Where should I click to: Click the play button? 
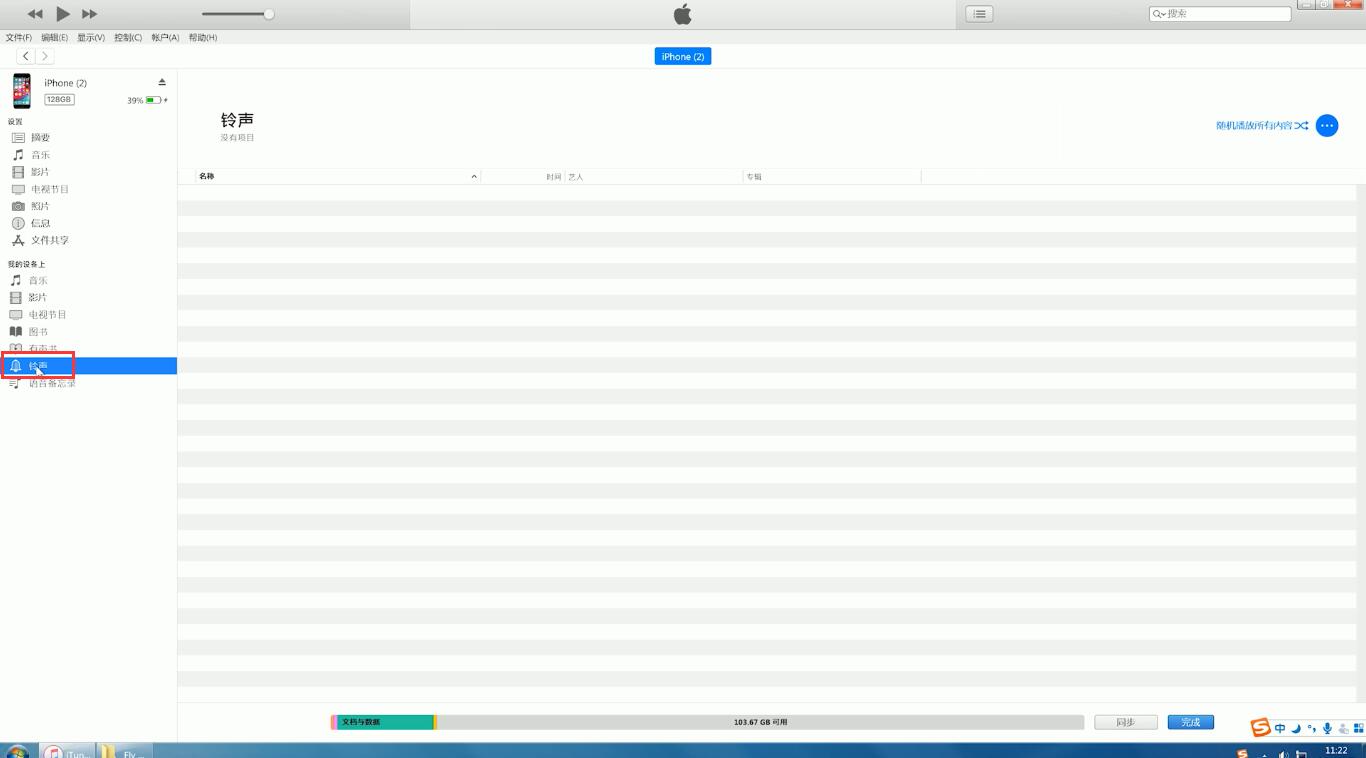63,14
